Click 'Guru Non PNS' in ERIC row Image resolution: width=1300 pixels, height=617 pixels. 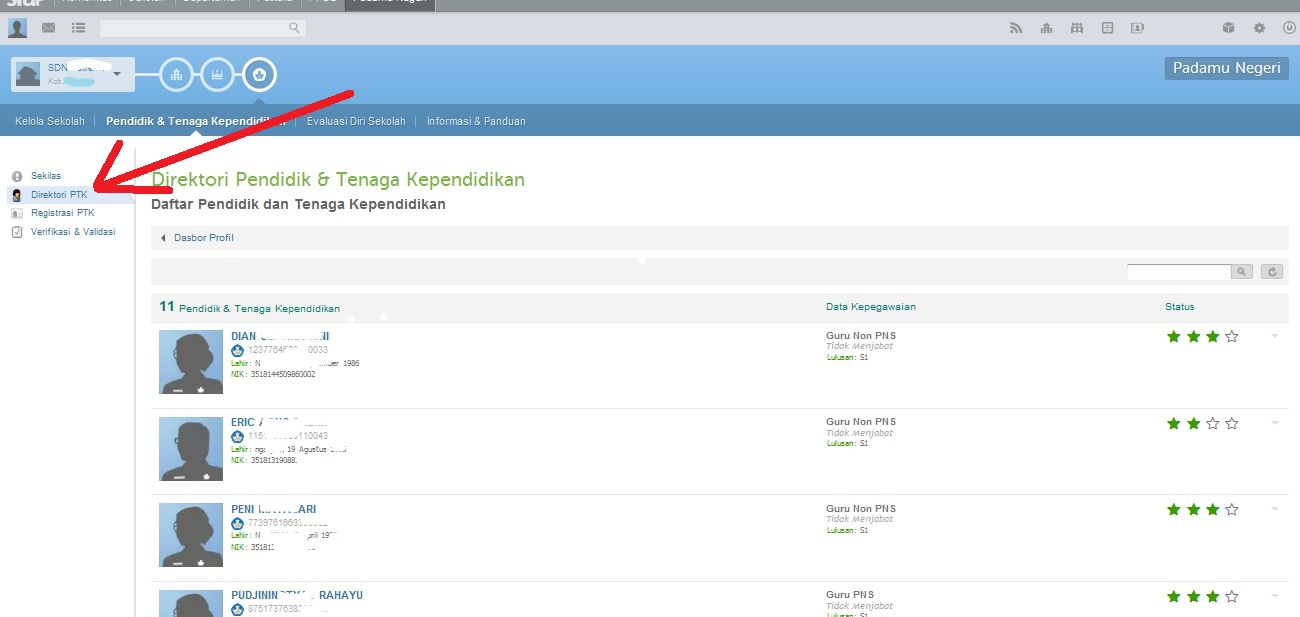[x=861, y=423]
